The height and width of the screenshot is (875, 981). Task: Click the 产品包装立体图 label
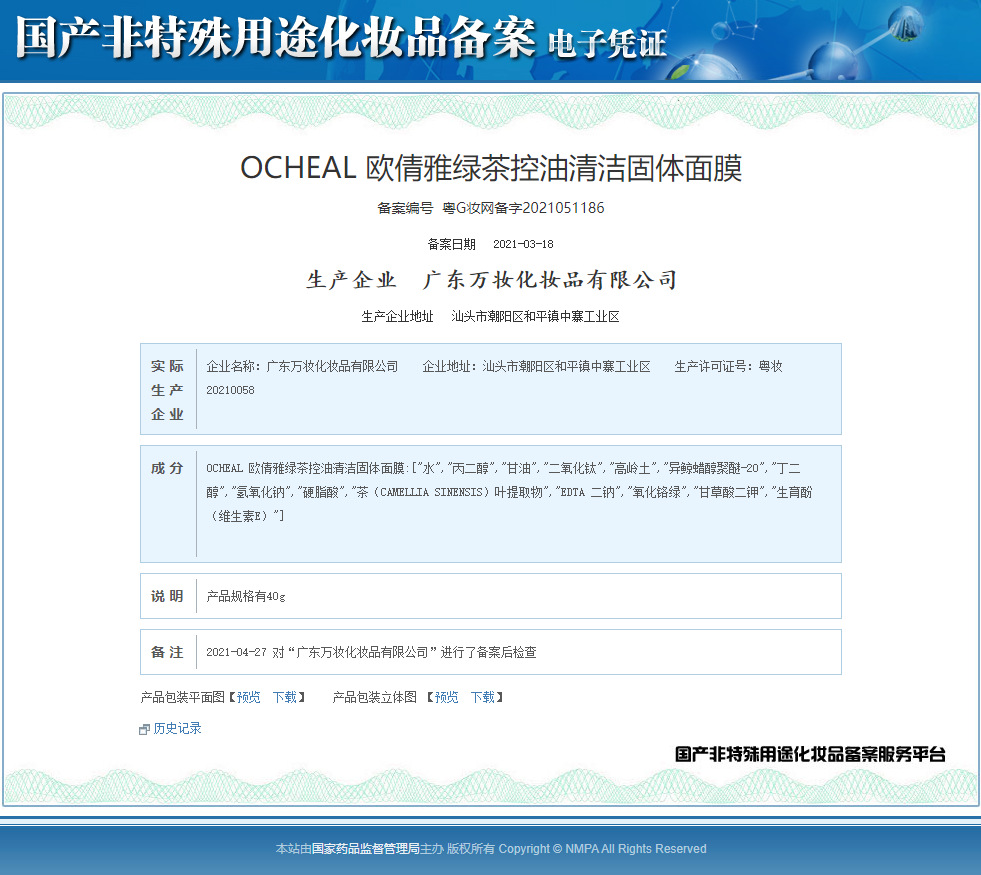(374, 697)
